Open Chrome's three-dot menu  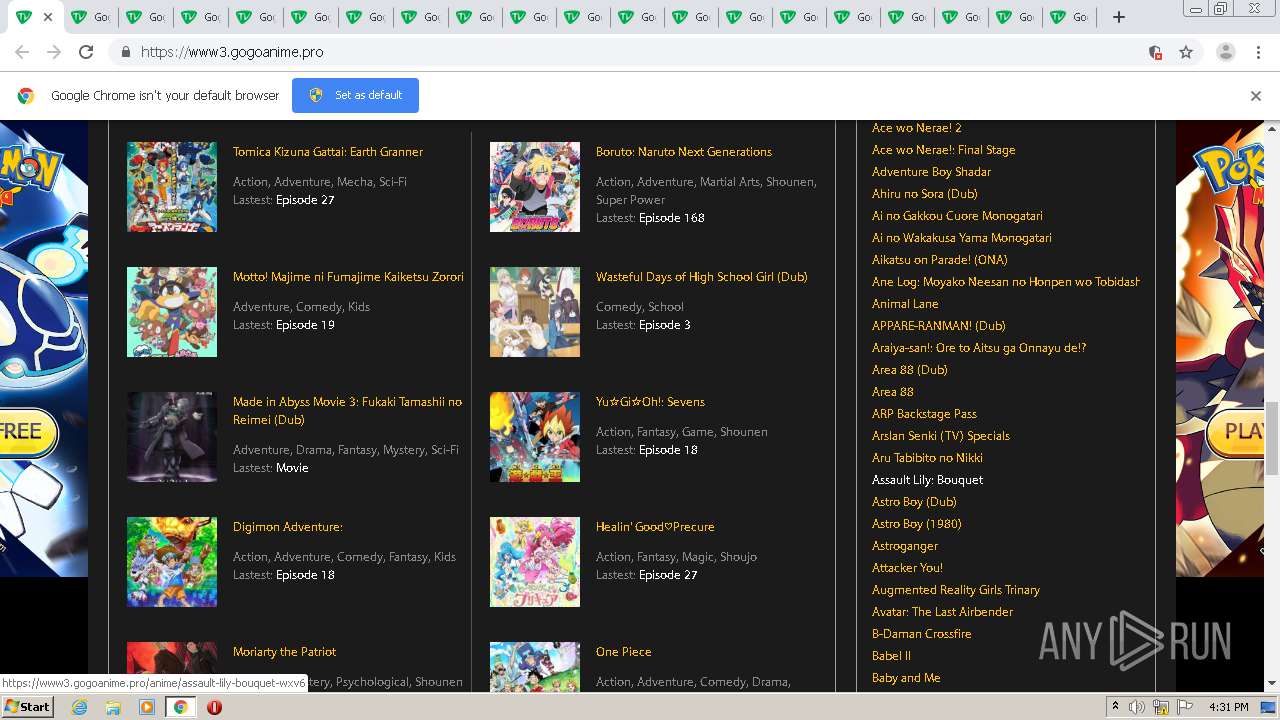pos(1259,52)
